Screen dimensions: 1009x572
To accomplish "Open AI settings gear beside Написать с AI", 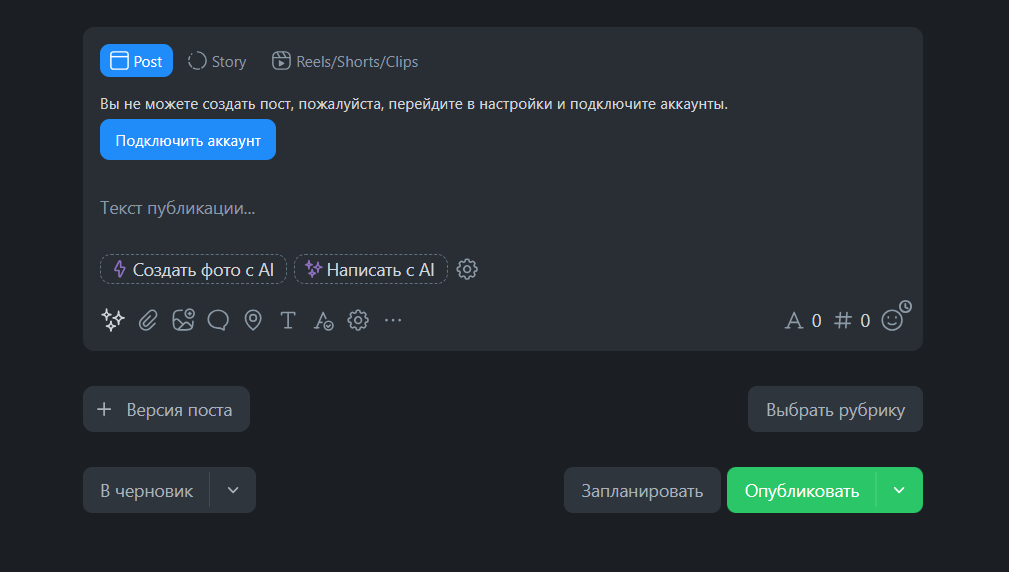I will [x=467, y=269].
